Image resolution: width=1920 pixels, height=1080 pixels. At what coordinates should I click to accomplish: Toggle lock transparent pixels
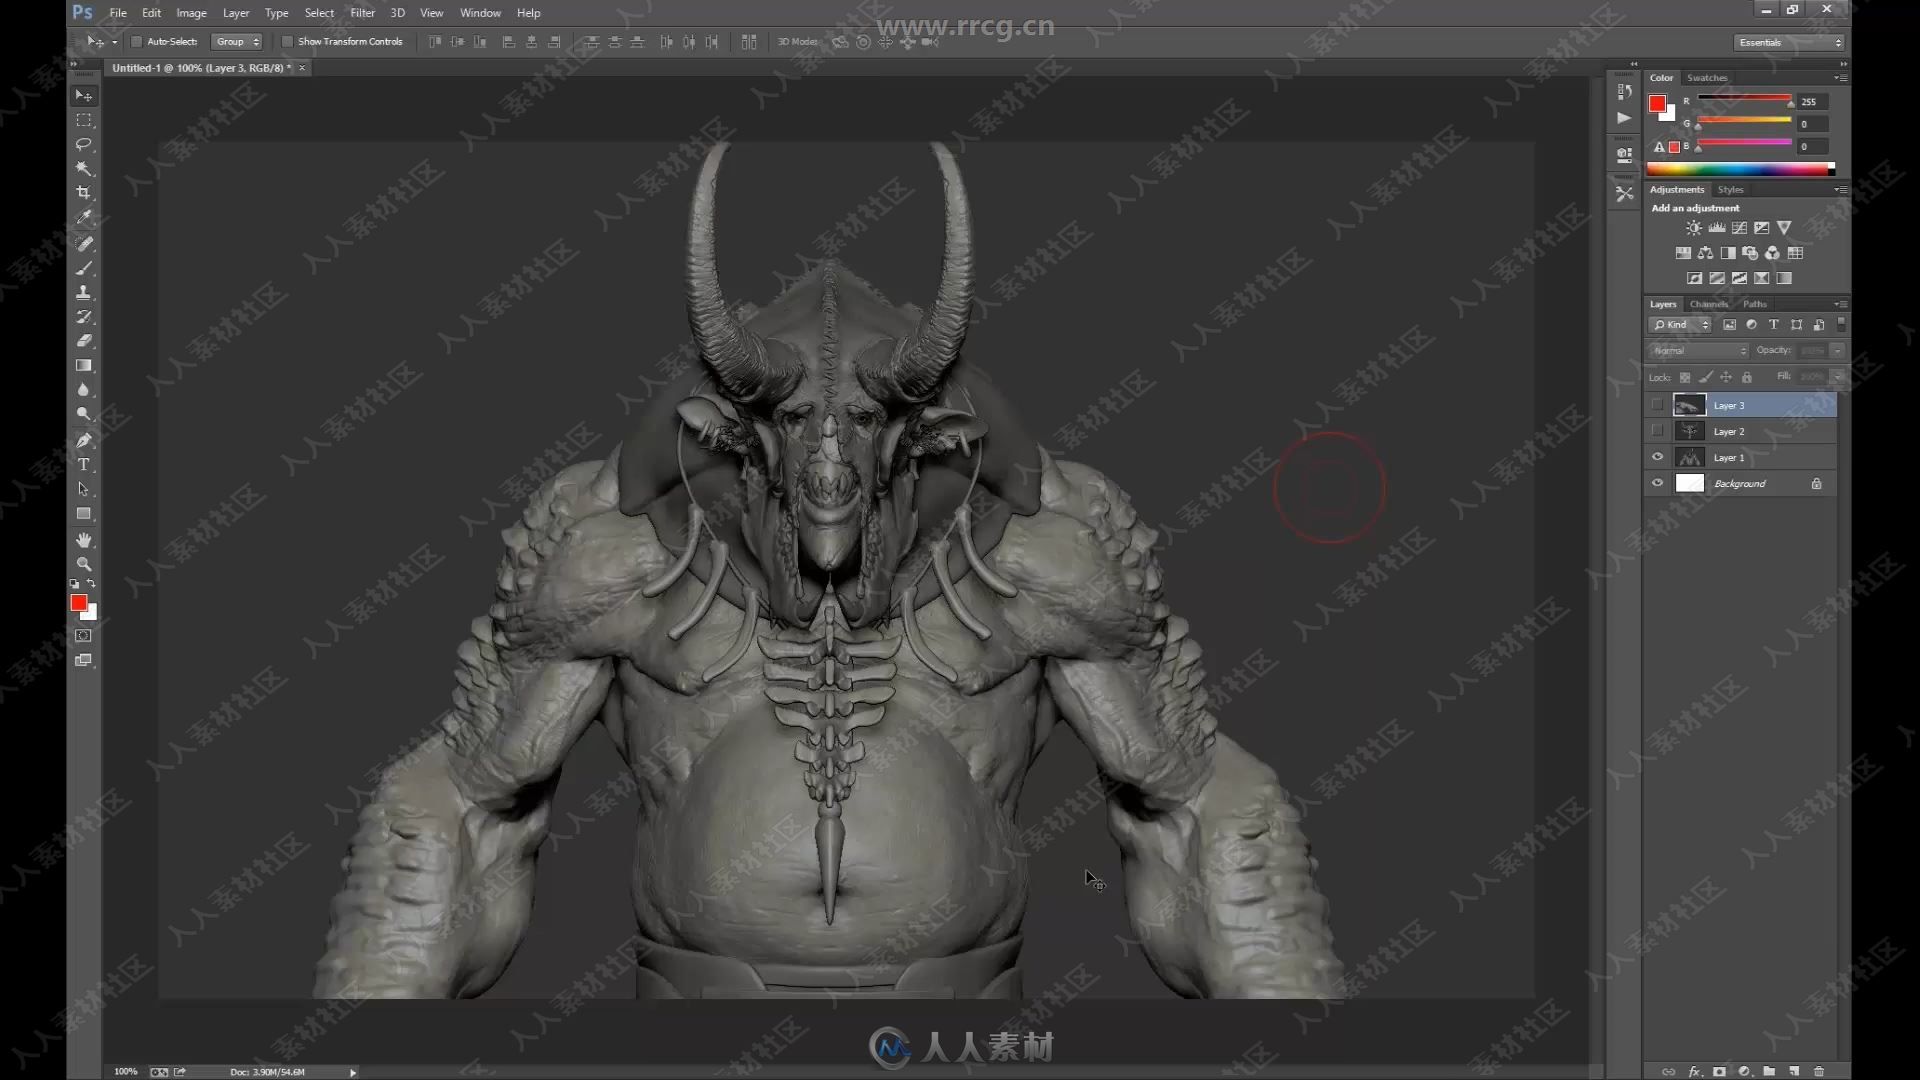click(1685, 377)
